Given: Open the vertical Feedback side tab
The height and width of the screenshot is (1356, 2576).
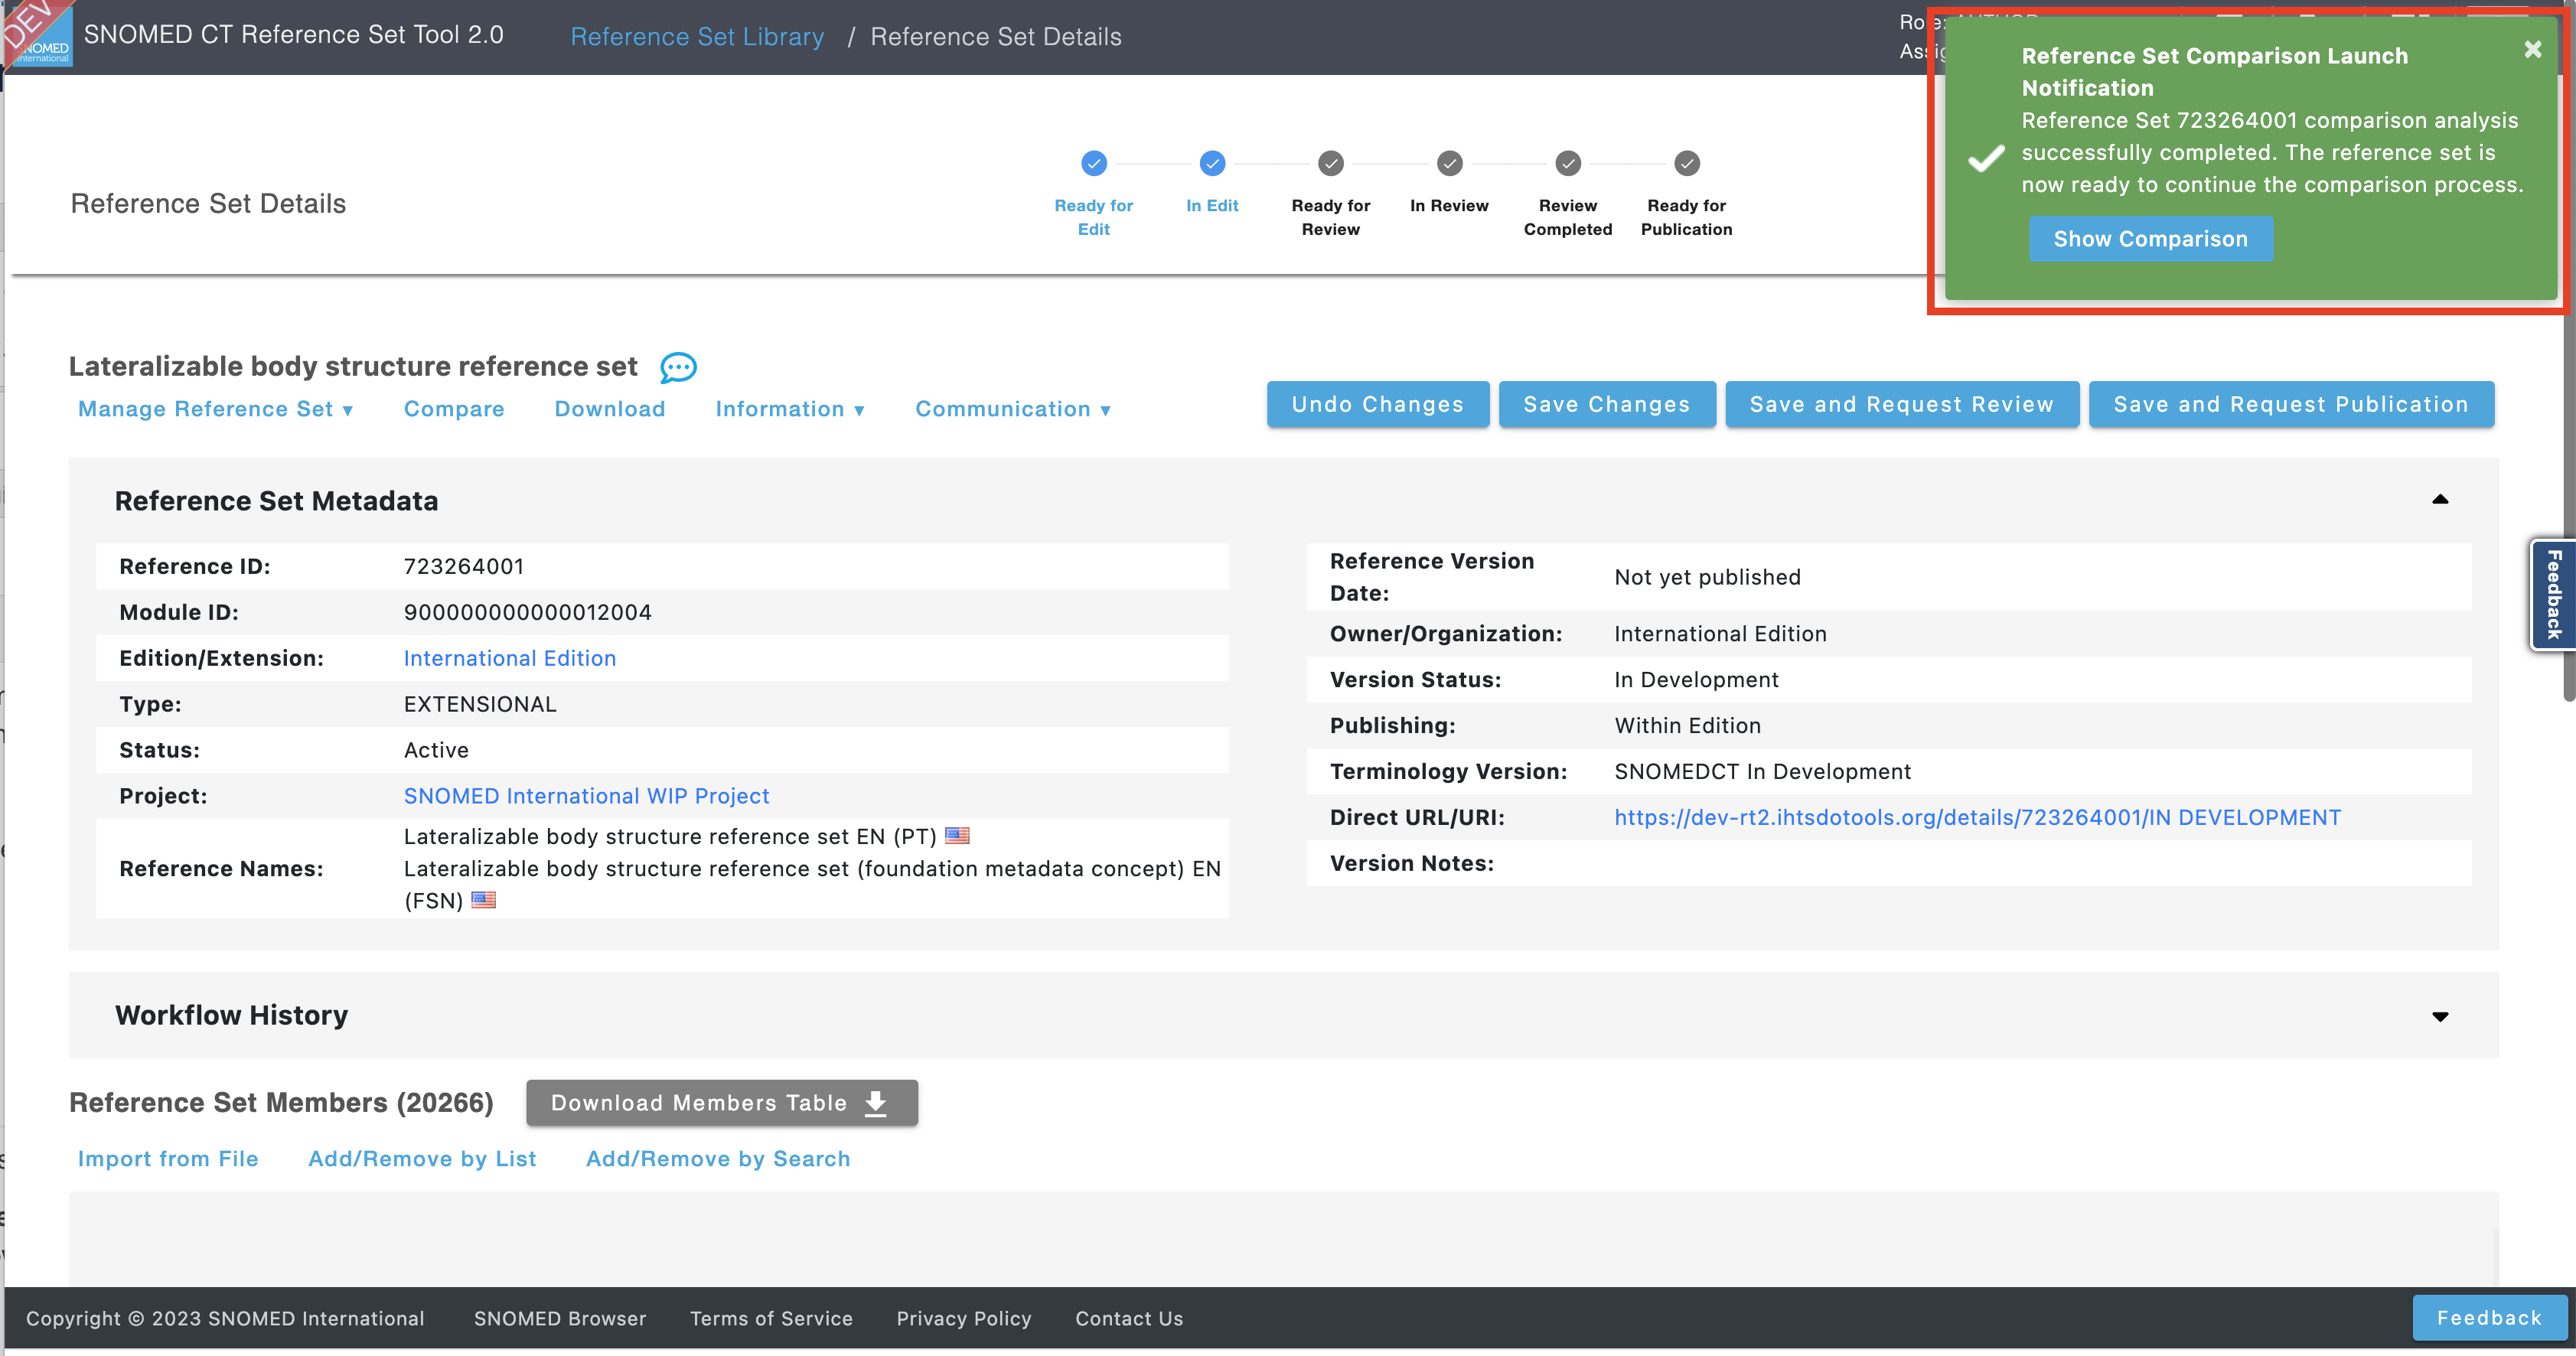Looking at the screenshot, I should (x=2554, y=595).
